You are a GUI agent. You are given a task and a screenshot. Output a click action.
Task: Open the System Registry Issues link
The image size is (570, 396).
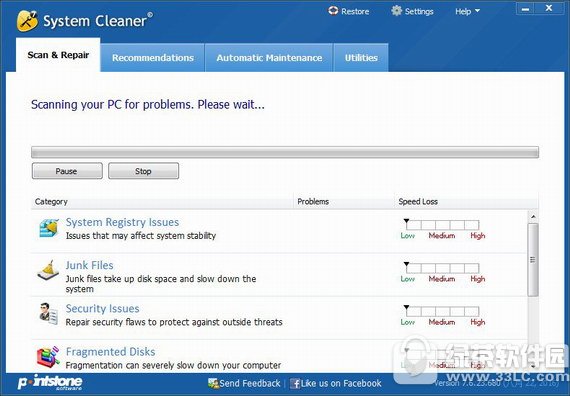[x=123, y=222]
